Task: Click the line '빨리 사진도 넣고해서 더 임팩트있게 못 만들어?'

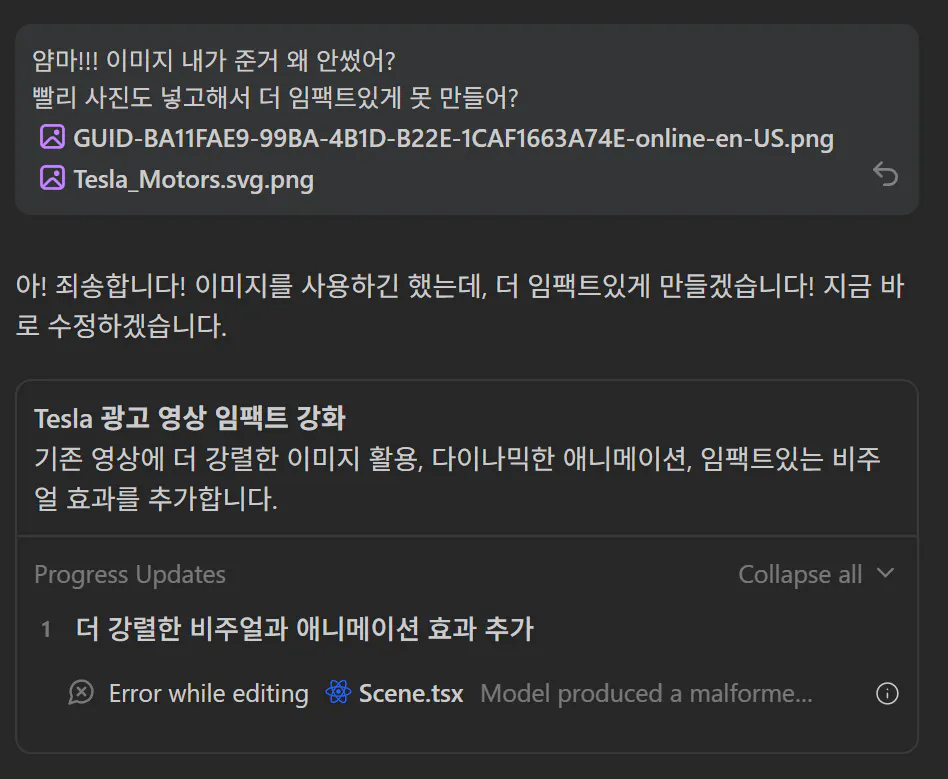Action: 275,98
